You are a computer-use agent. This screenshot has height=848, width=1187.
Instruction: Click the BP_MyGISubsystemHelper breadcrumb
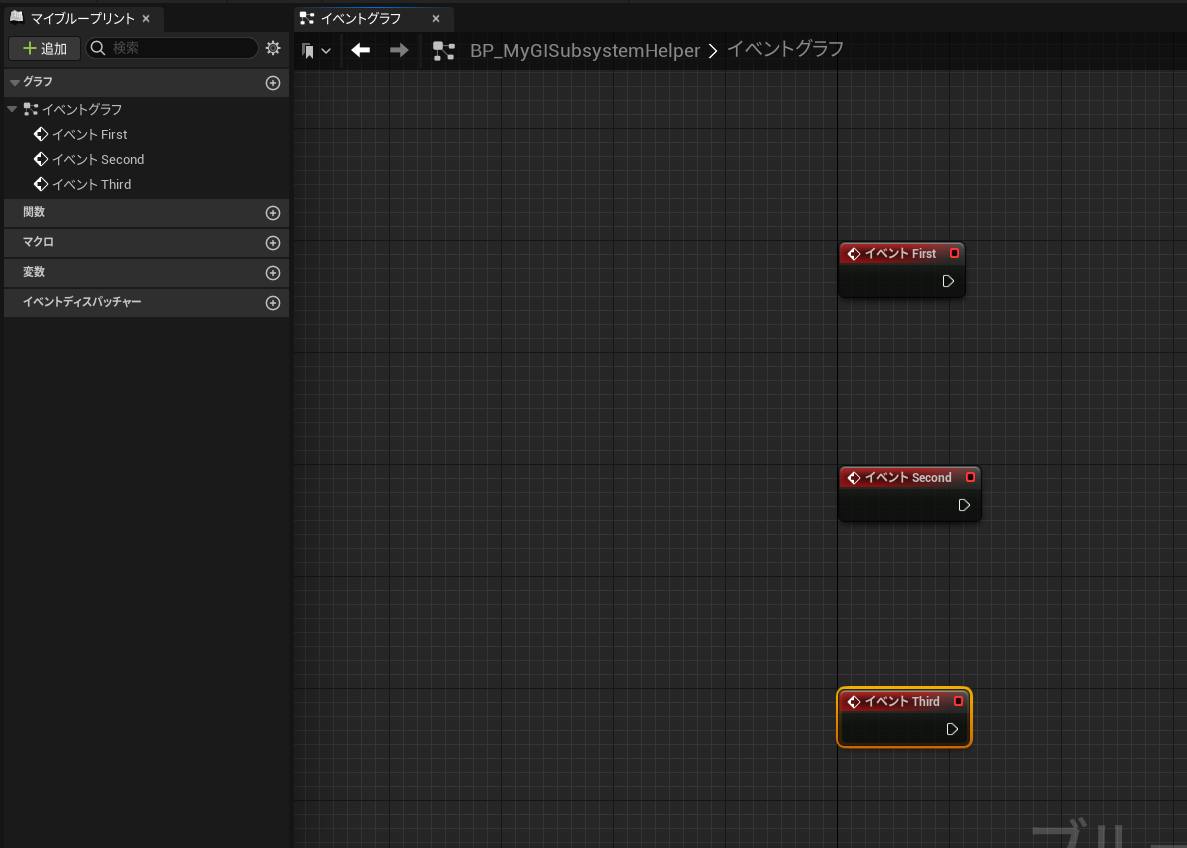coord(584,51)
